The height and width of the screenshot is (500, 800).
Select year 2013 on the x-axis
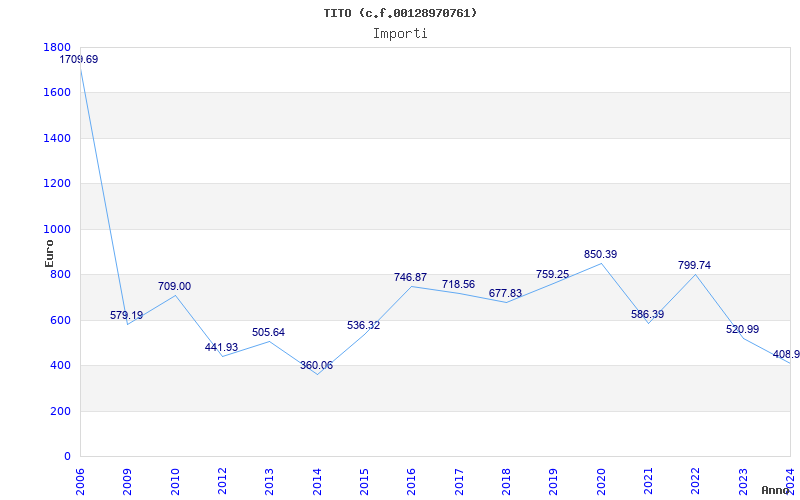[269, 479]
